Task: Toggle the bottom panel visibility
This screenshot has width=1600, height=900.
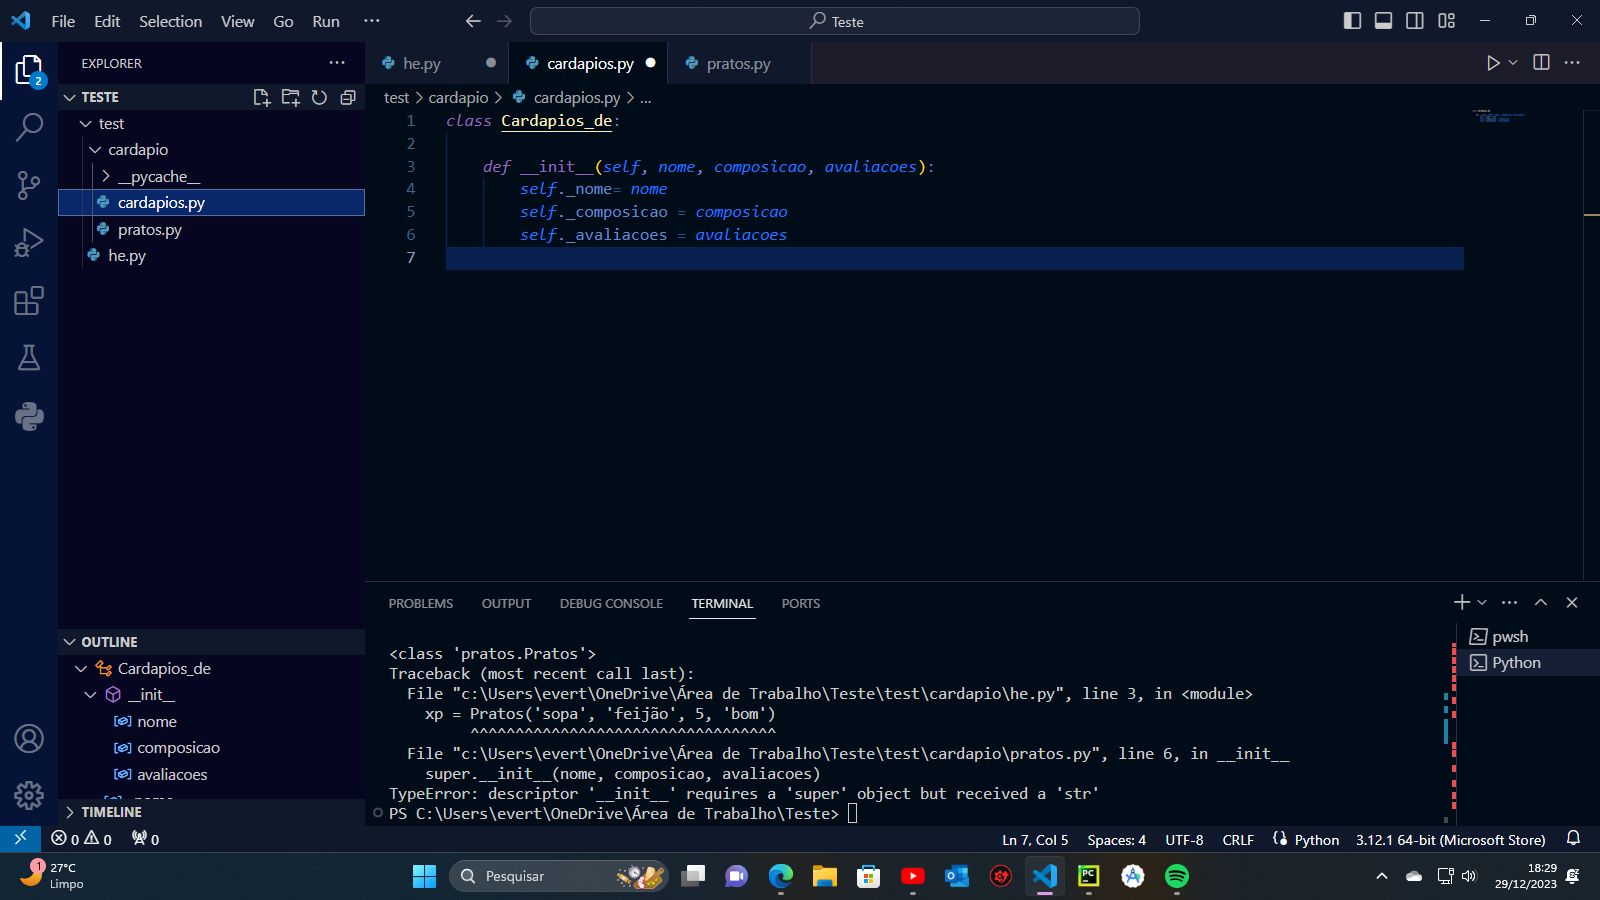Action: (x=1384, y=21)
